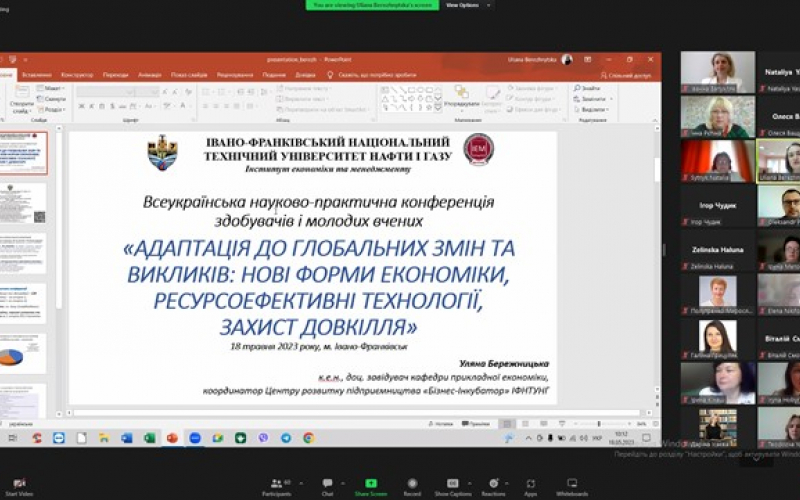The image size is (800, 500).
Task: Switch to Slide Sorter view in status bar
Action: coord(526,424)
